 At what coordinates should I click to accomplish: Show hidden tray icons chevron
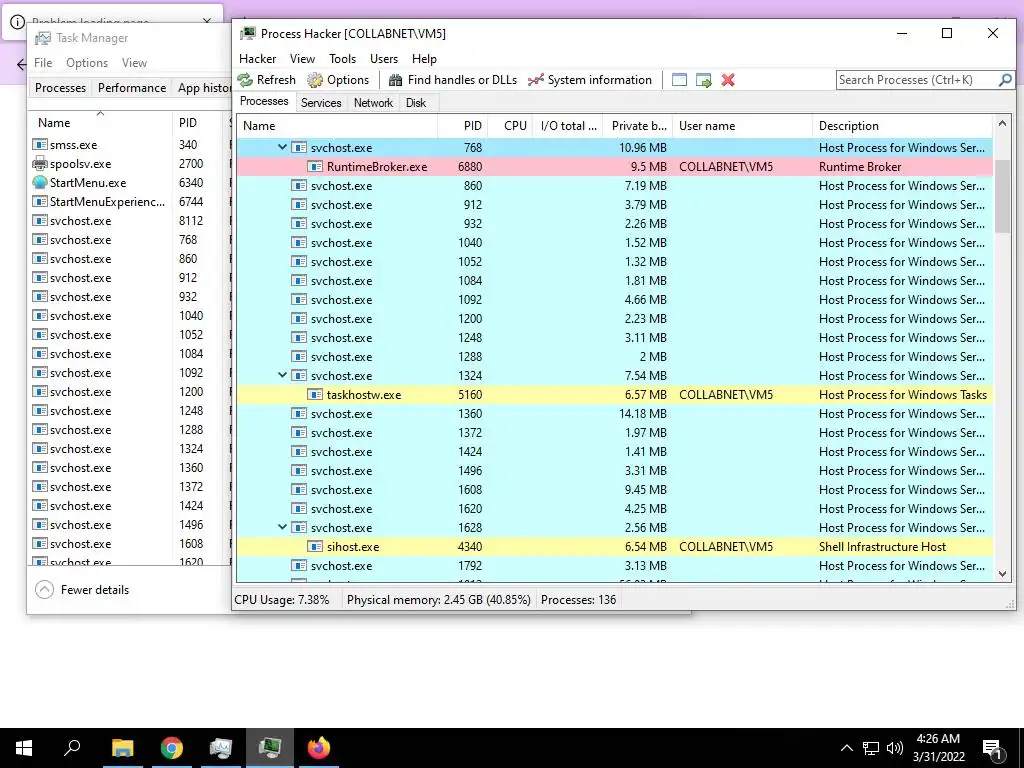pos(846,748)
